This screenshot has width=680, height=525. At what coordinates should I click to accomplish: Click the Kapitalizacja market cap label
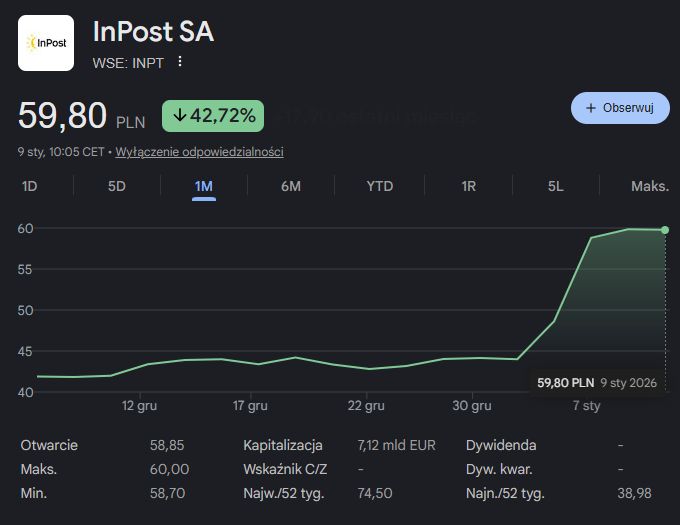click(x=283, y=445)
